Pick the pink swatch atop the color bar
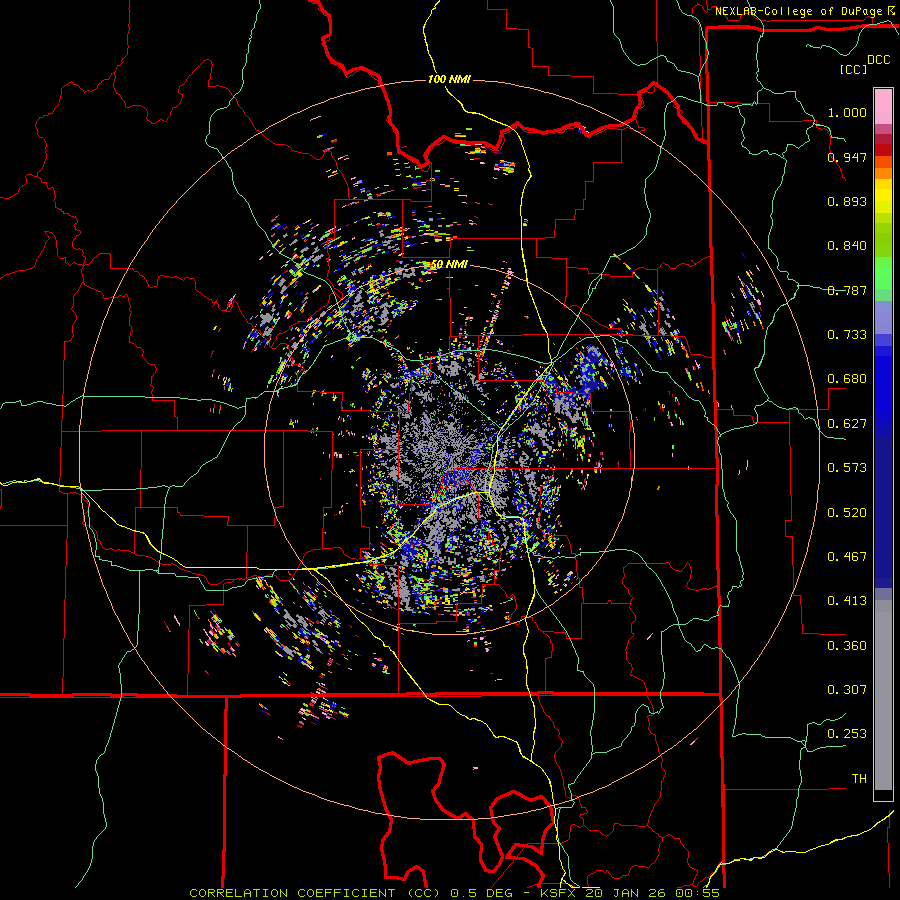The width and height of the screenshot is (900, 900). 883,106
